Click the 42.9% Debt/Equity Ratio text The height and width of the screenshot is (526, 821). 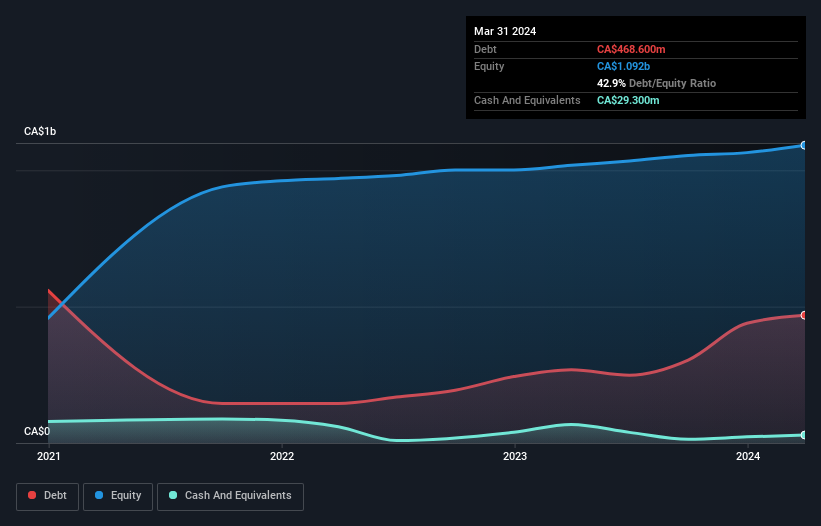click(x=656, y=83)
